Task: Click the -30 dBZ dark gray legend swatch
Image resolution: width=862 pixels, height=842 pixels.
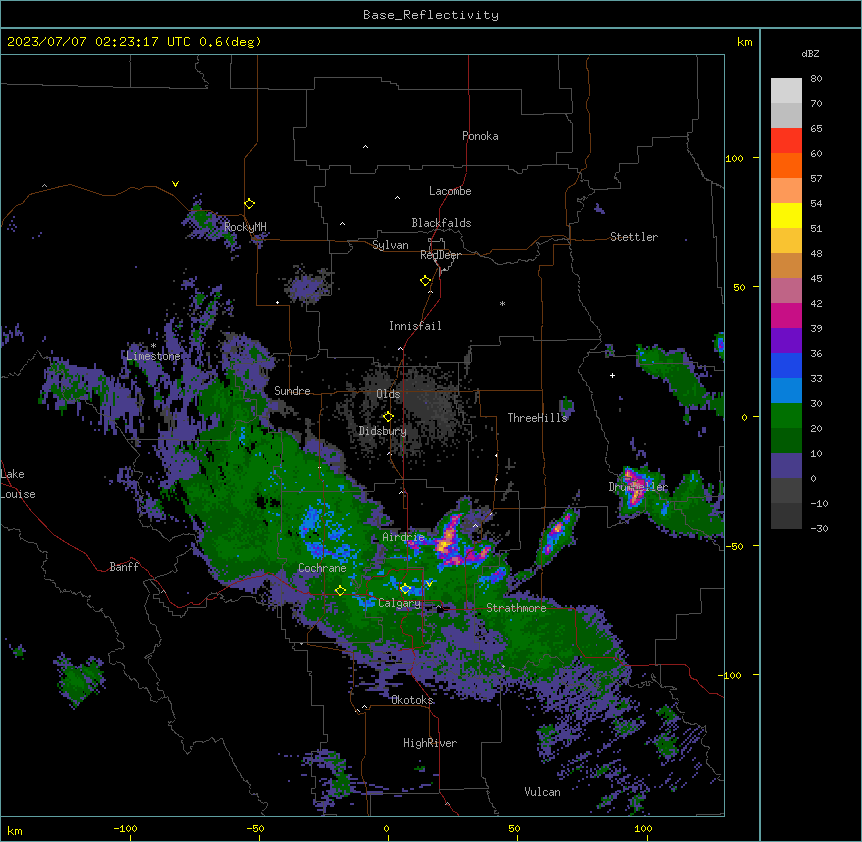Action: (786, 516)
